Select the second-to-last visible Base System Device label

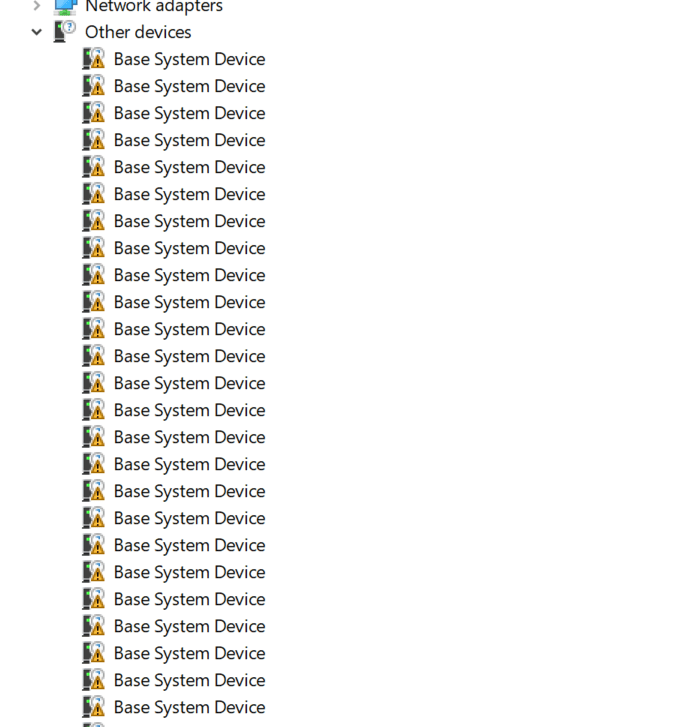point(189,680)
